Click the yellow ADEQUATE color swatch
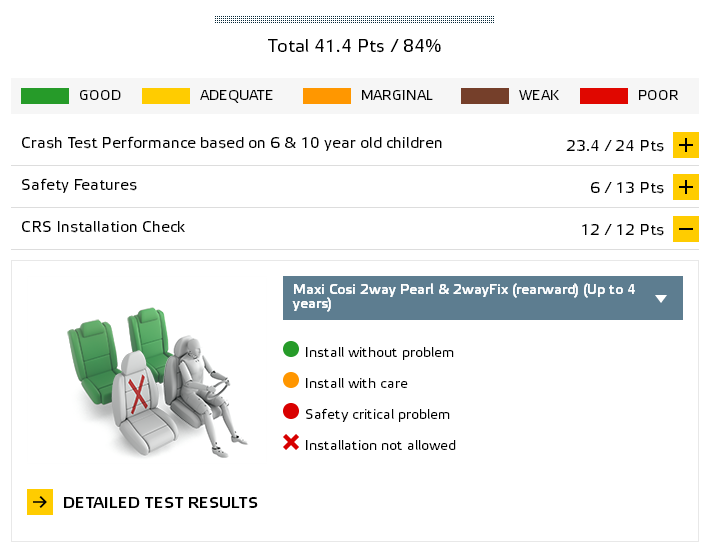 pos(166,96)
